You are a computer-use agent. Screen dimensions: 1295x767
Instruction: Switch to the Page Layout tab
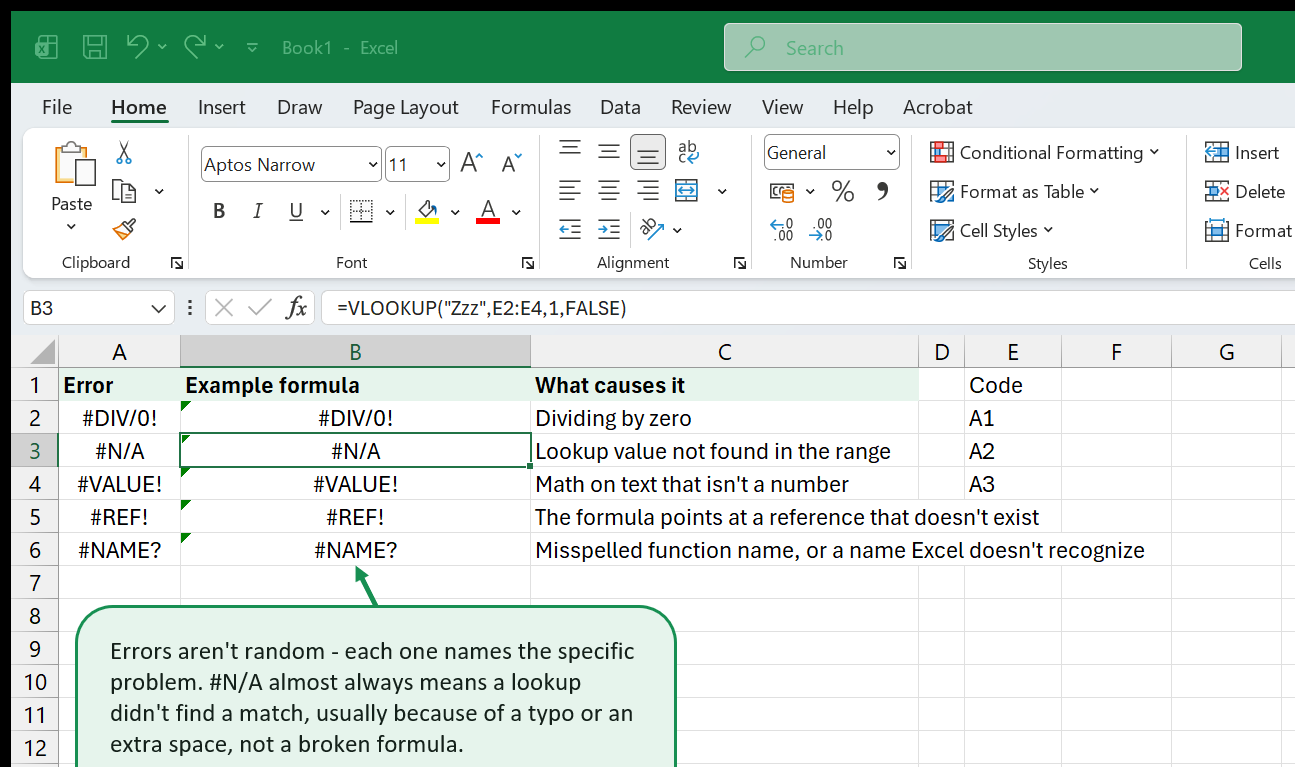click(406, 107)
